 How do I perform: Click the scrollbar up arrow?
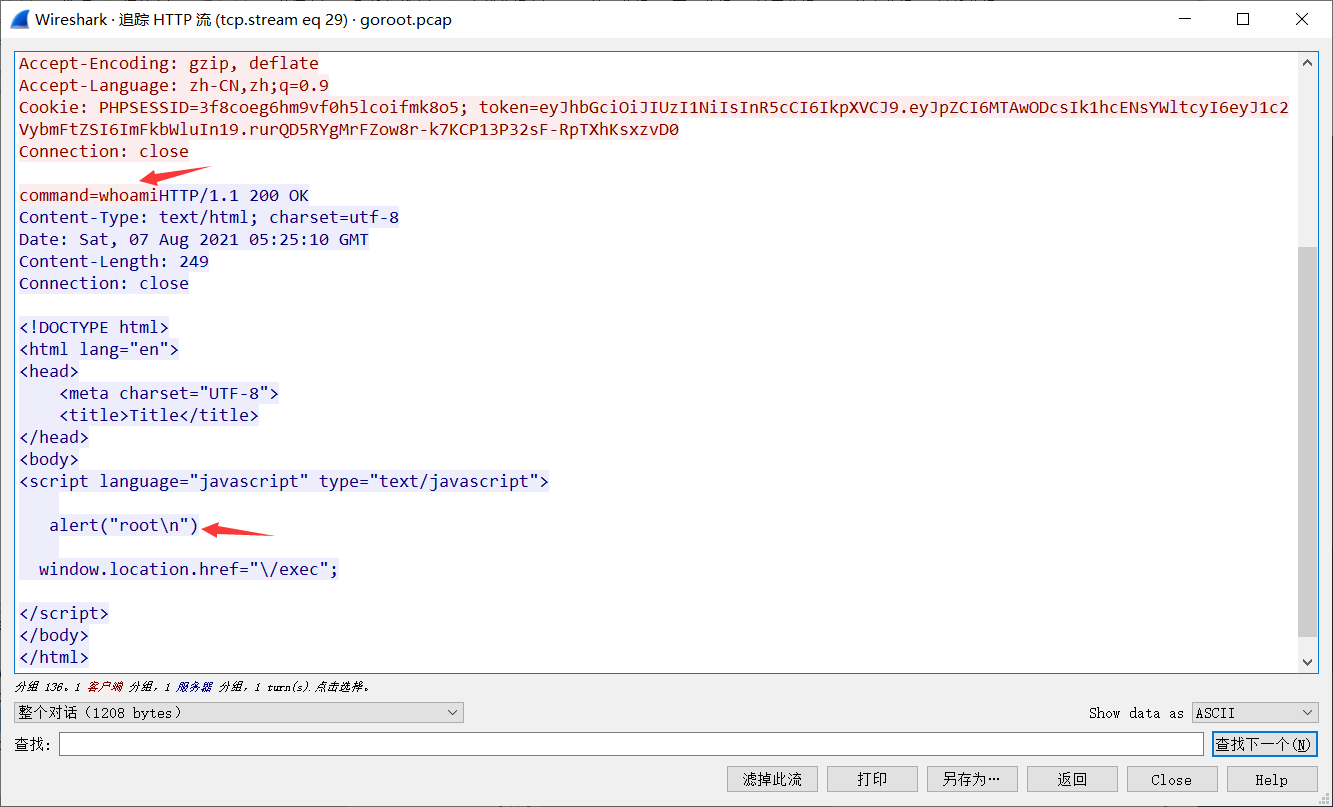click(1307, 62)
